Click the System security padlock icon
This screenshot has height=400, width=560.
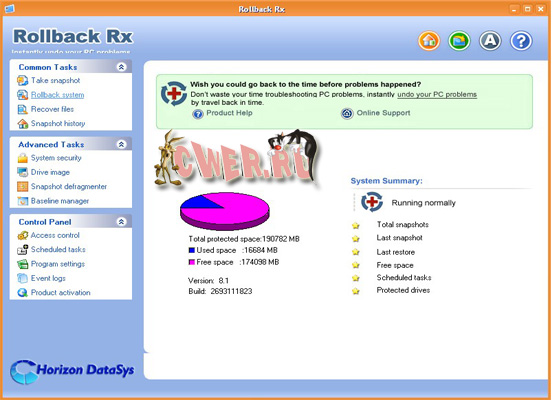coord(22,158)
